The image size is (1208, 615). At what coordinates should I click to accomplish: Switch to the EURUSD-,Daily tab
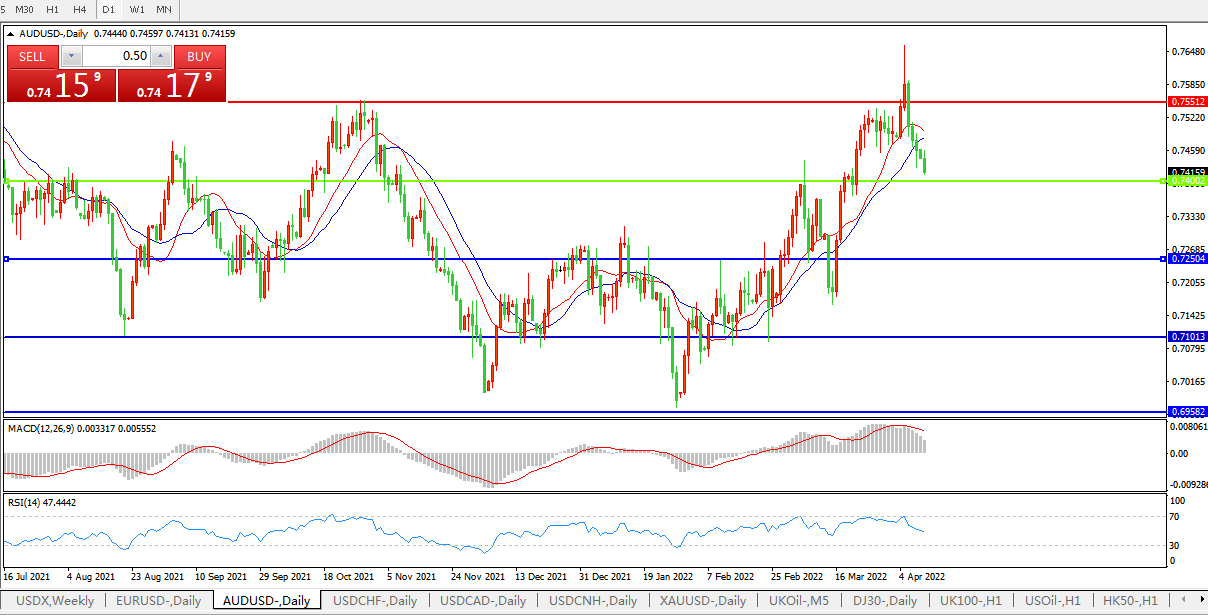click(x=158, y=601)
